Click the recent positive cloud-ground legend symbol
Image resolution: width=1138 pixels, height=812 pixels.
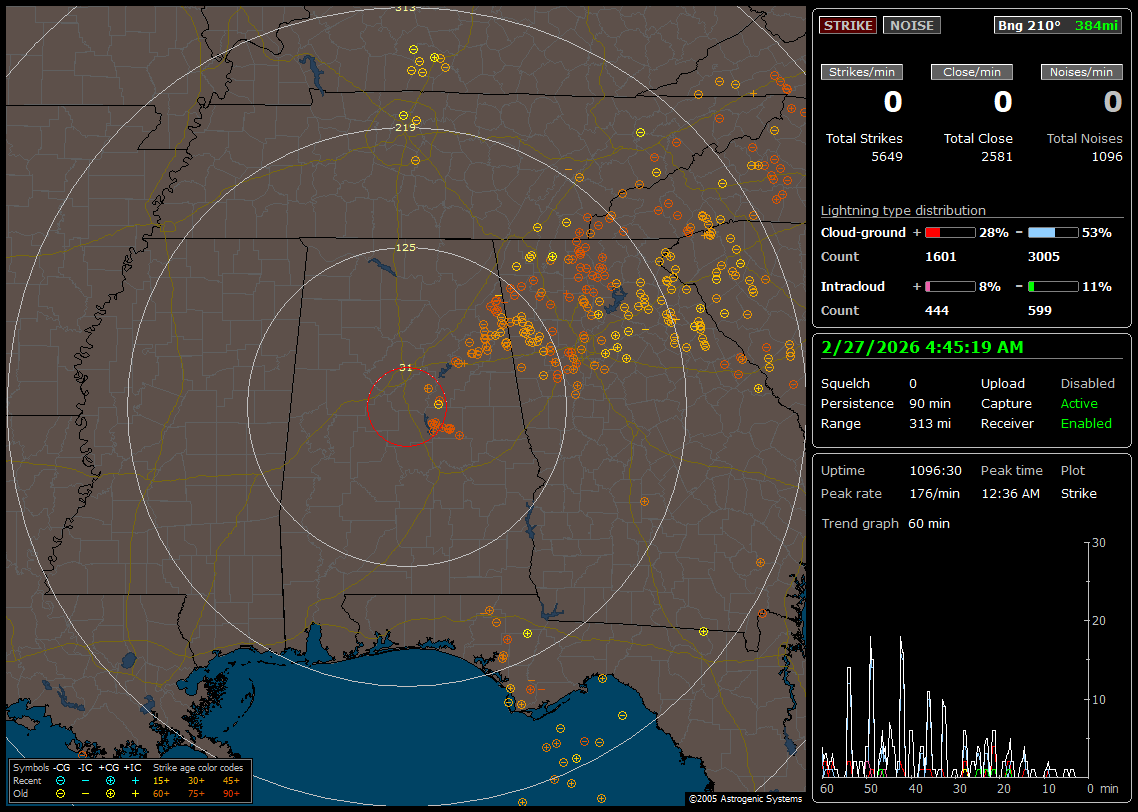pyautogui.click(x=110, y=780)
